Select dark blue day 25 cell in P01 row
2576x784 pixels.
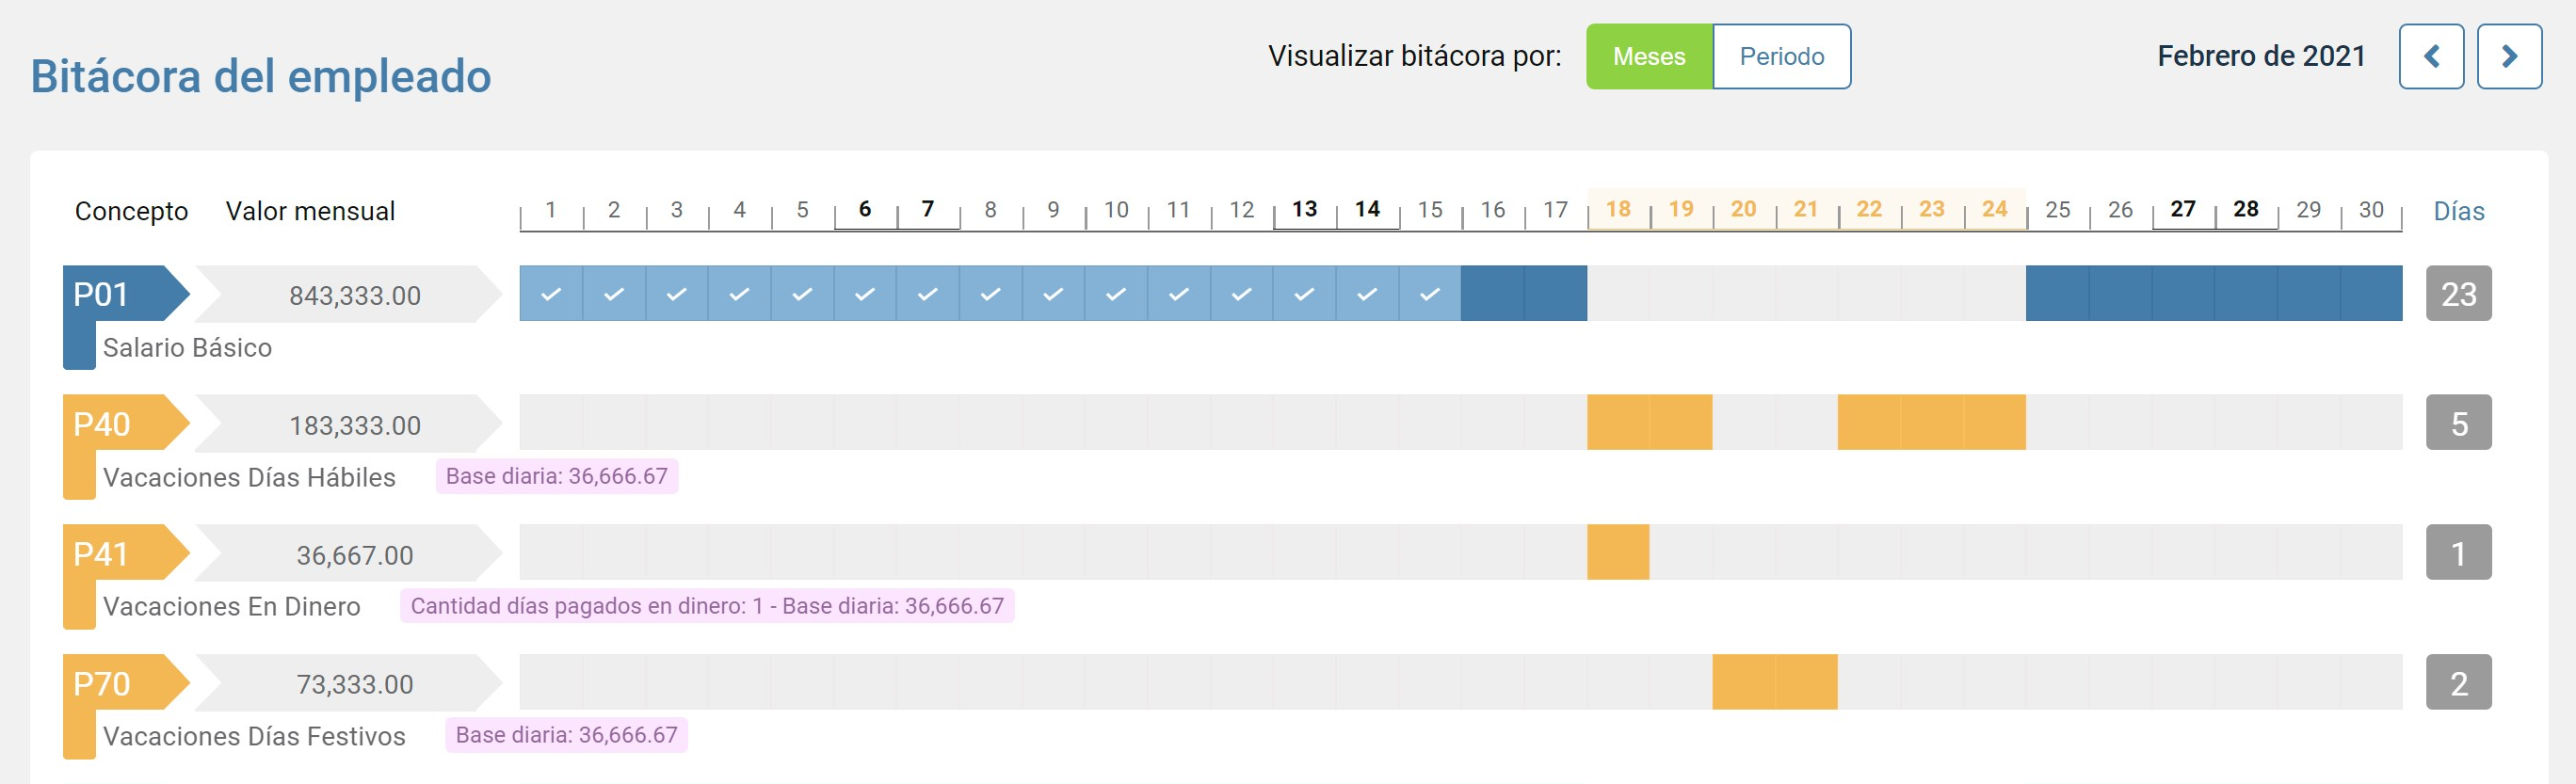click(x=2058, y=294)
